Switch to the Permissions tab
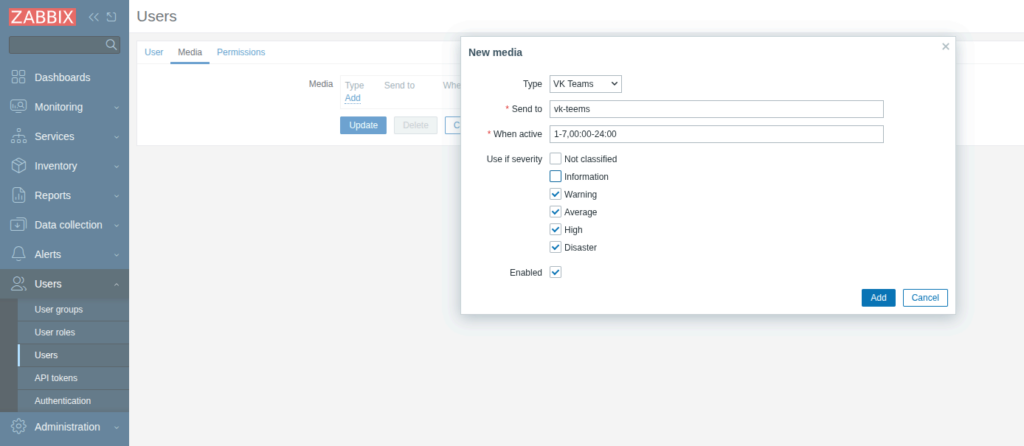This screenshot has height=446, width=1024. [241, 52]
